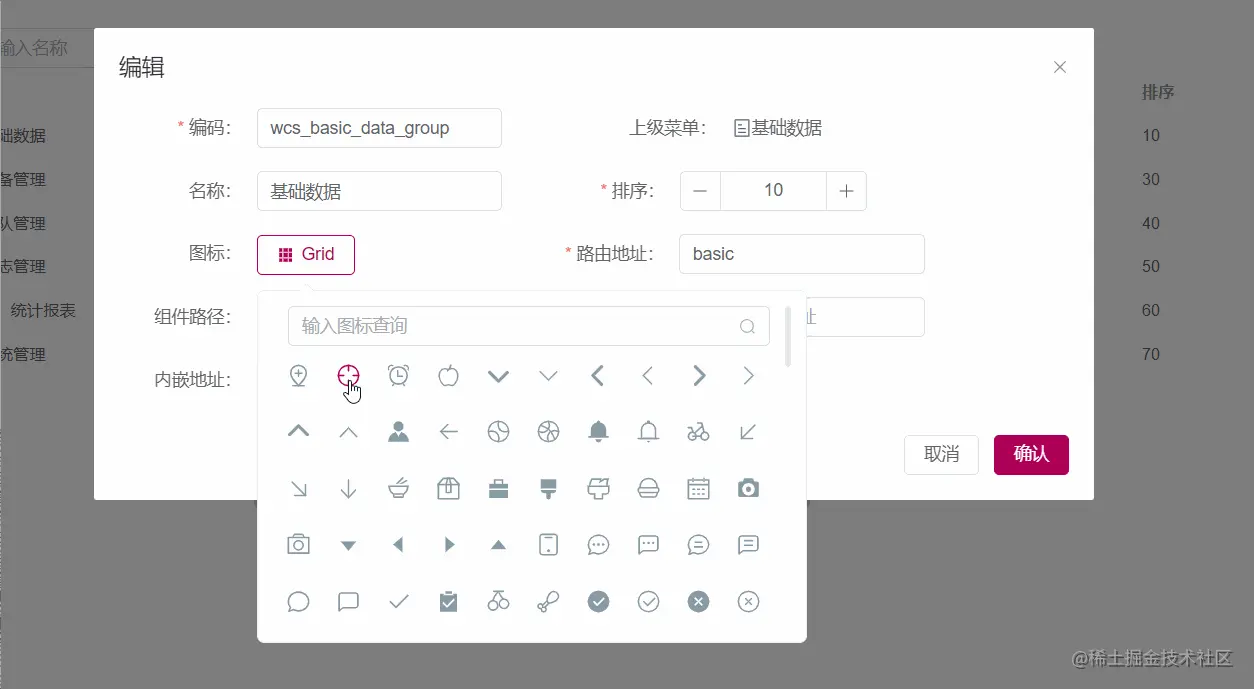
Task: Select the paint brush icon
Action: (x=548, y=488)
